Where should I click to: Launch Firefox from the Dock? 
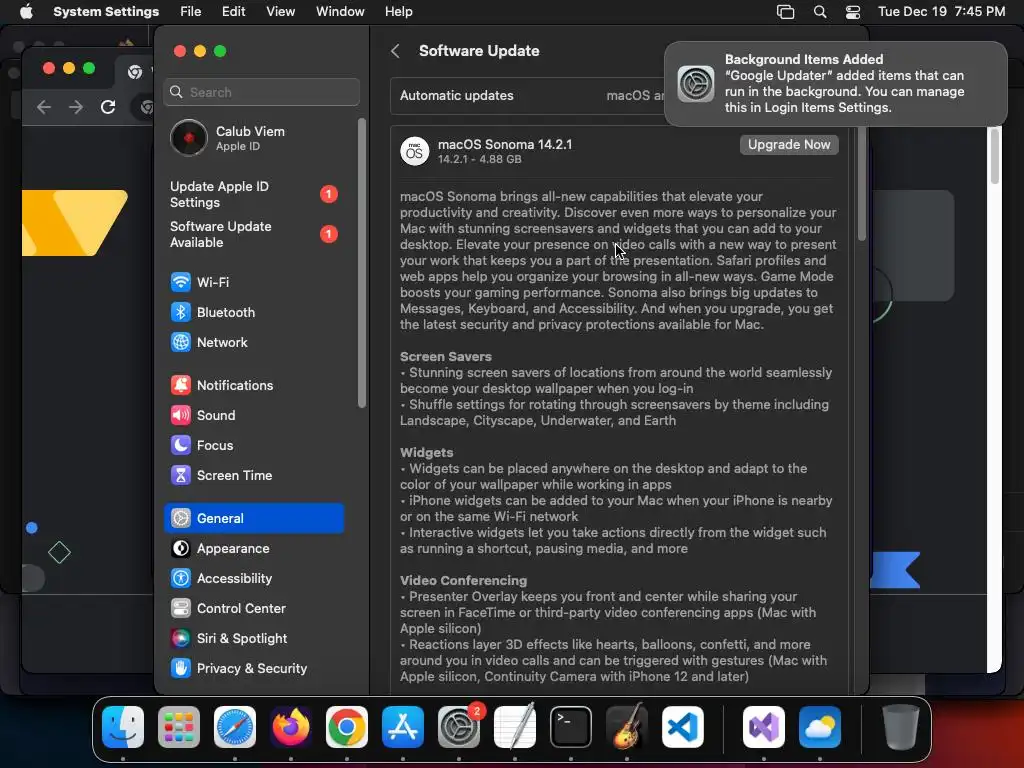(291, 727)
